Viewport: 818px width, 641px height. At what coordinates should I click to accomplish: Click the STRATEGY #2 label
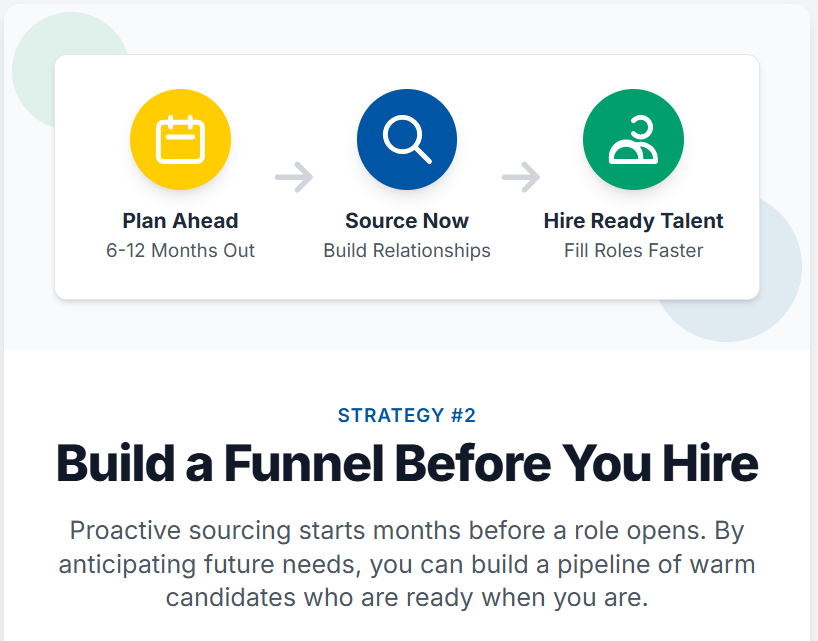click(407, 415)
